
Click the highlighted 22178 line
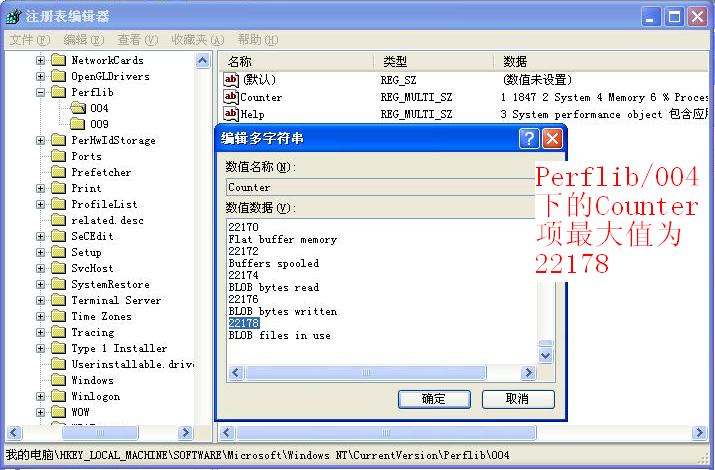point(244,323)
